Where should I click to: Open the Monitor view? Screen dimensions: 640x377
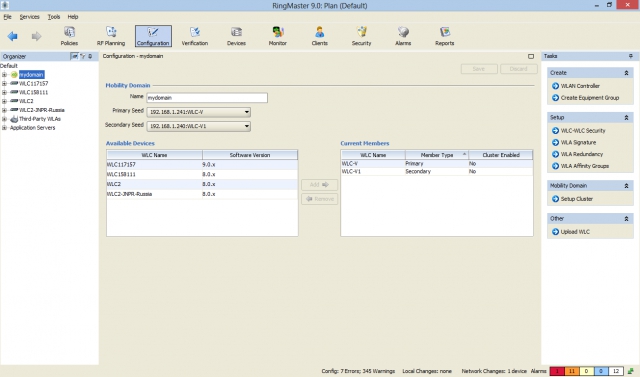tap(278, 36)
